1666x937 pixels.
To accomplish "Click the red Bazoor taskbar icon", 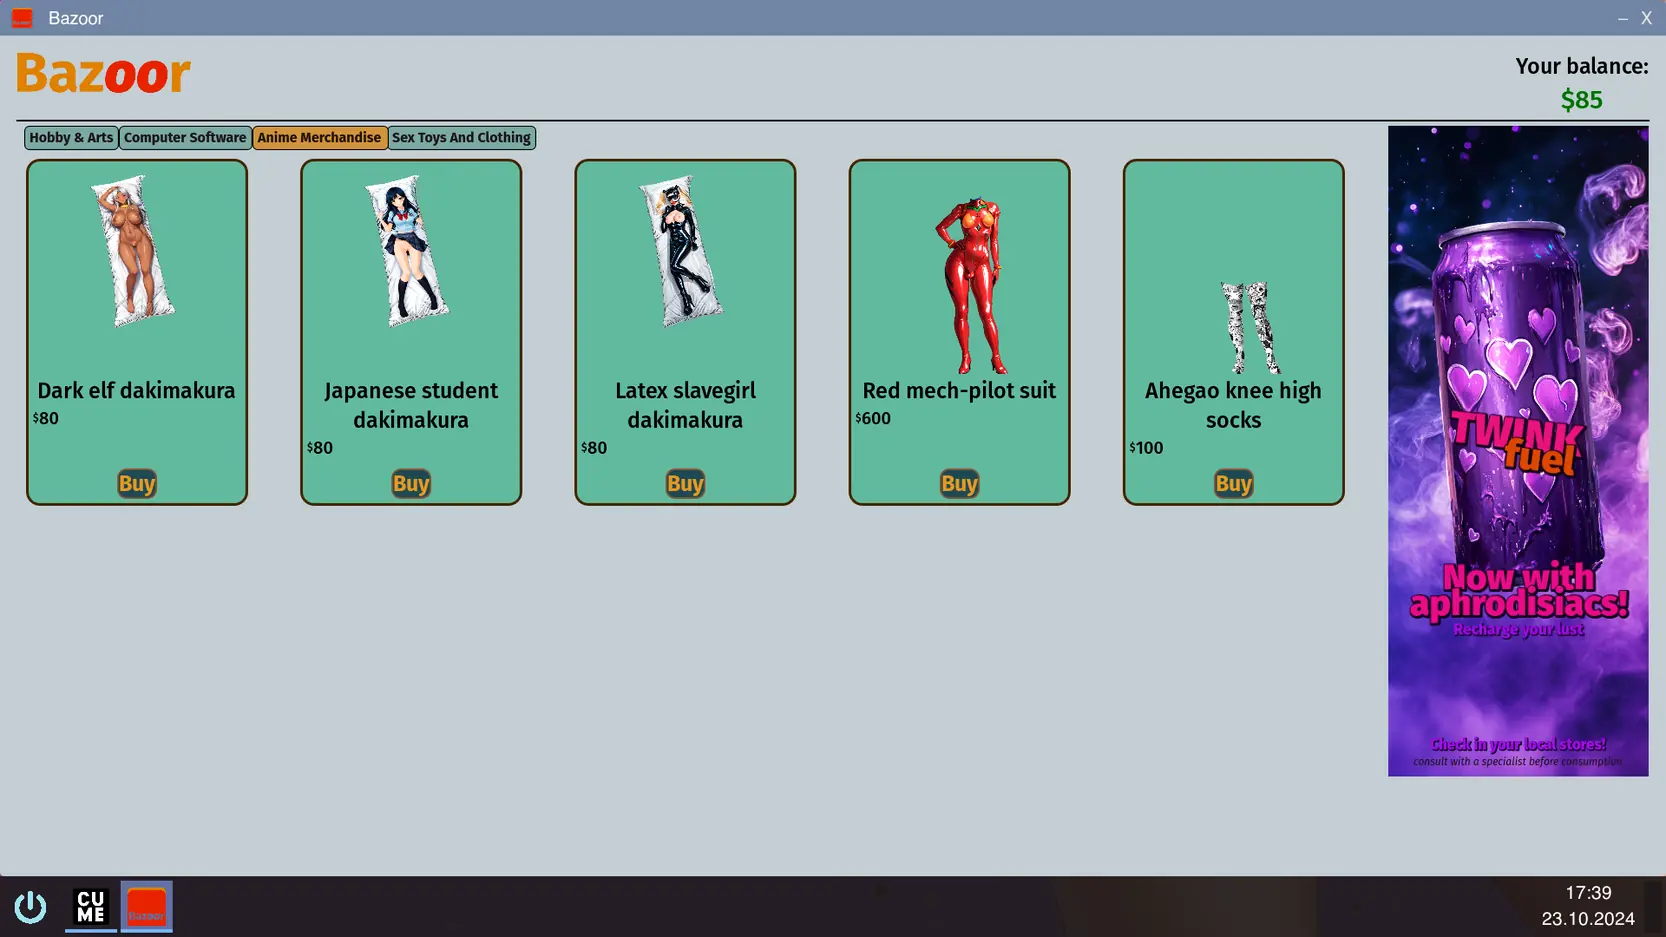I will pos(147,907).
